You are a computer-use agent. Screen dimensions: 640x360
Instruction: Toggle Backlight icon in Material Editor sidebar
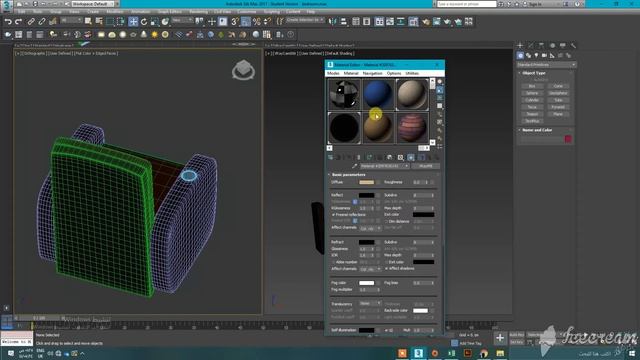[440, 90]
